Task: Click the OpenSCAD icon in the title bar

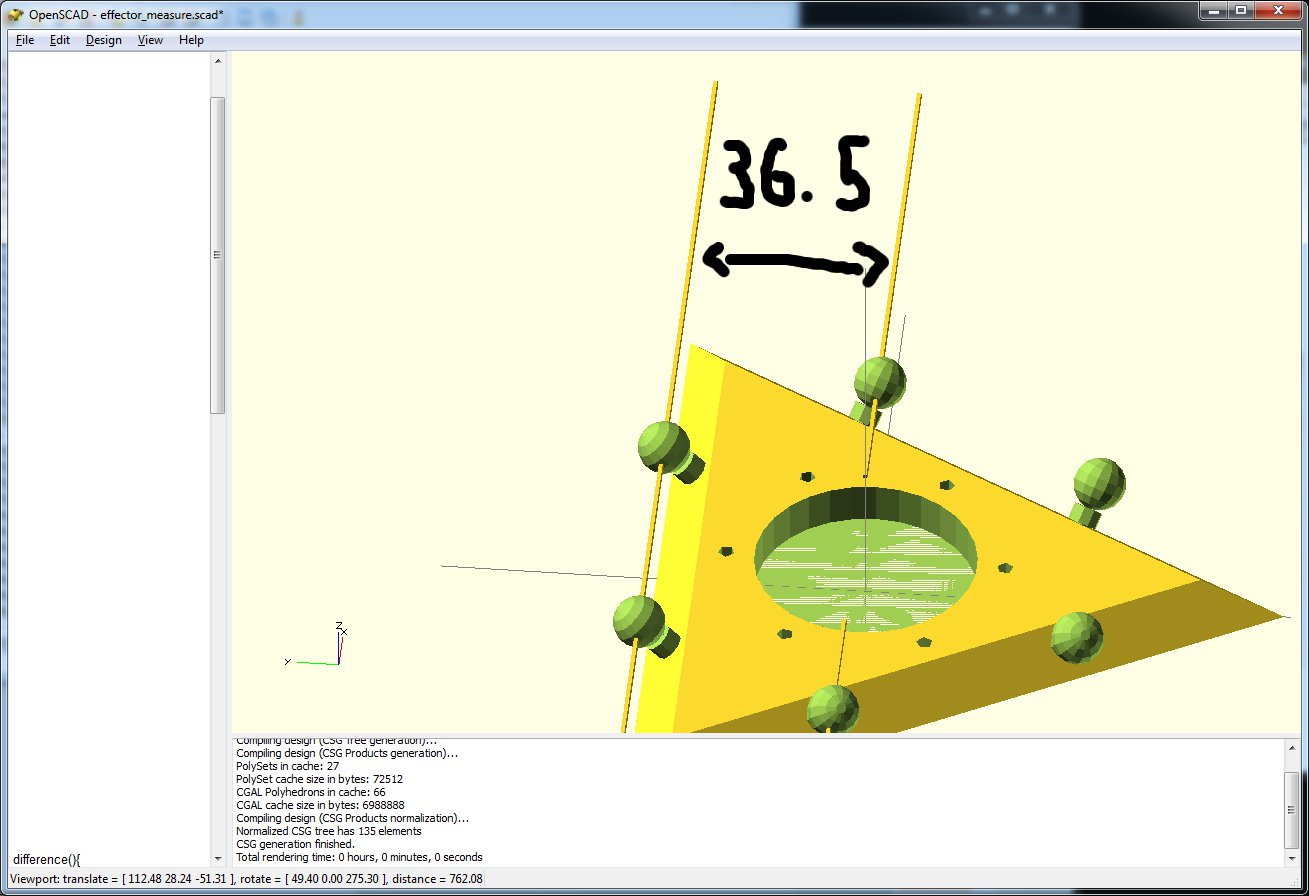Action: 16,14
